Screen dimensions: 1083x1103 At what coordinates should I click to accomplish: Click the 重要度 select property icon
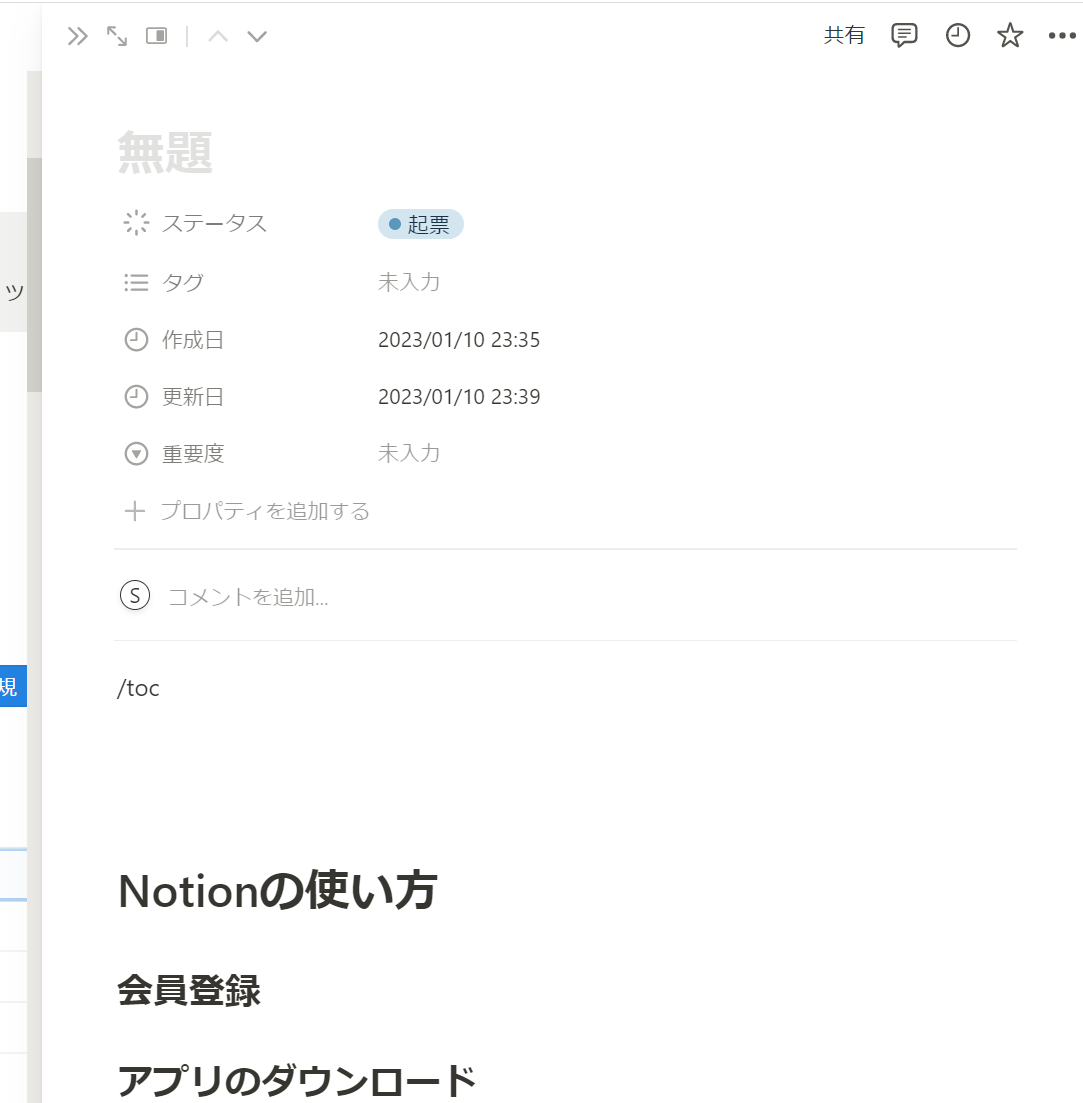136,454
